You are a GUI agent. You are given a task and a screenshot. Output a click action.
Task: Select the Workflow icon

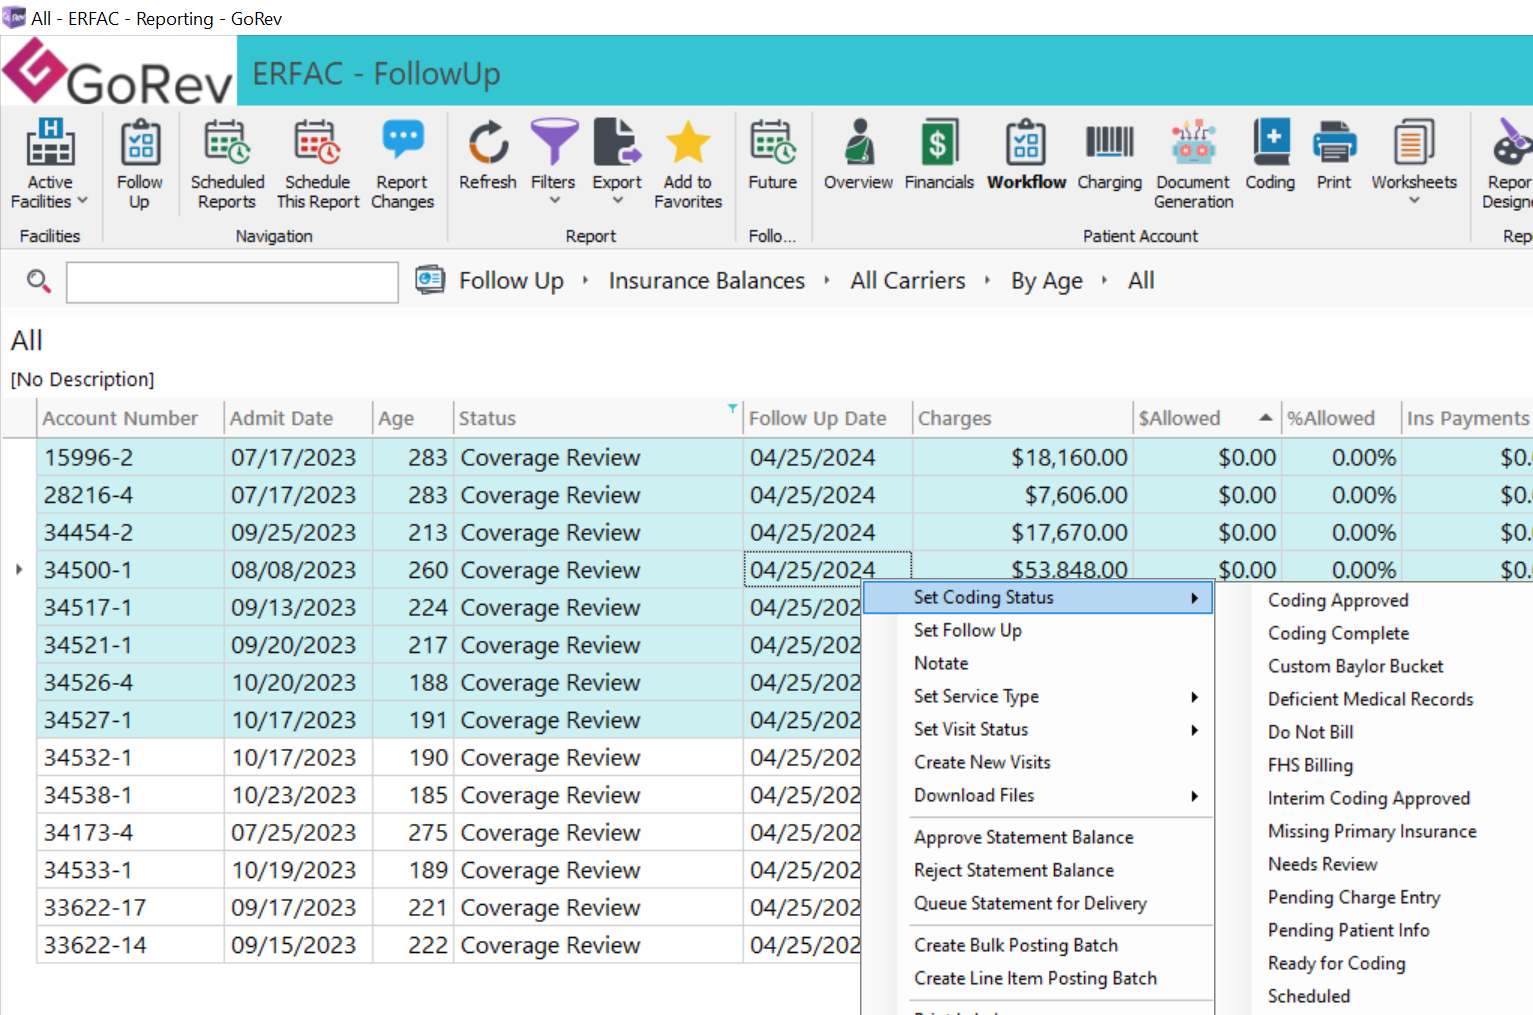(1026, 142)
